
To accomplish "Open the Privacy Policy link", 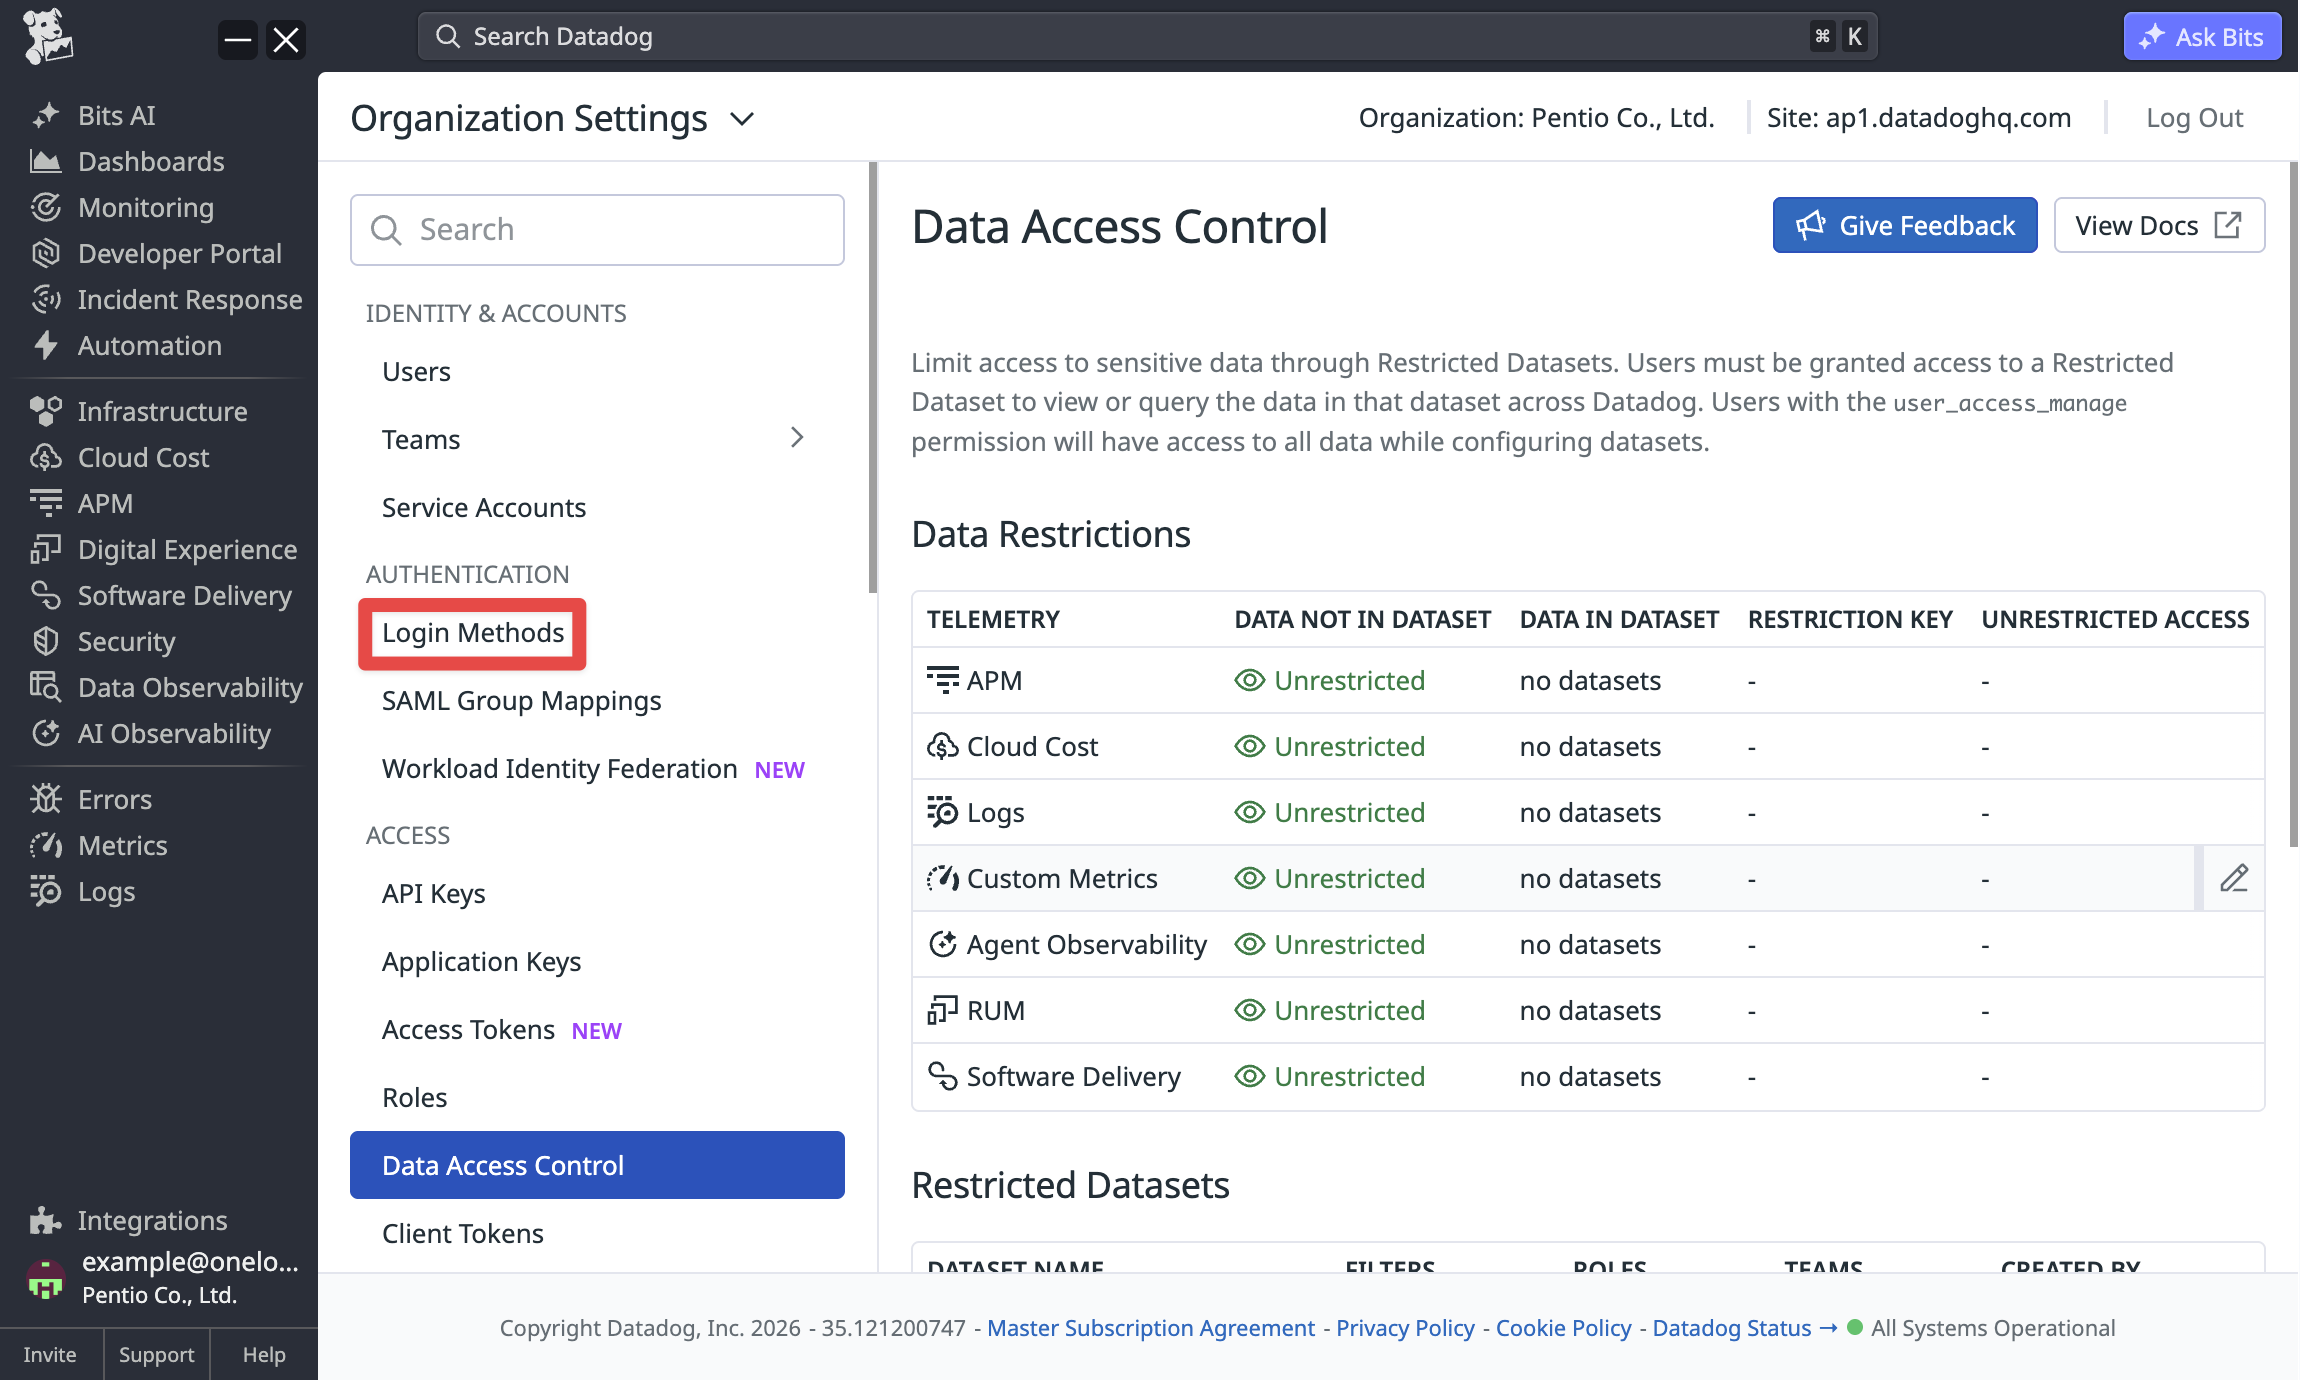I will [1405, 1328].
